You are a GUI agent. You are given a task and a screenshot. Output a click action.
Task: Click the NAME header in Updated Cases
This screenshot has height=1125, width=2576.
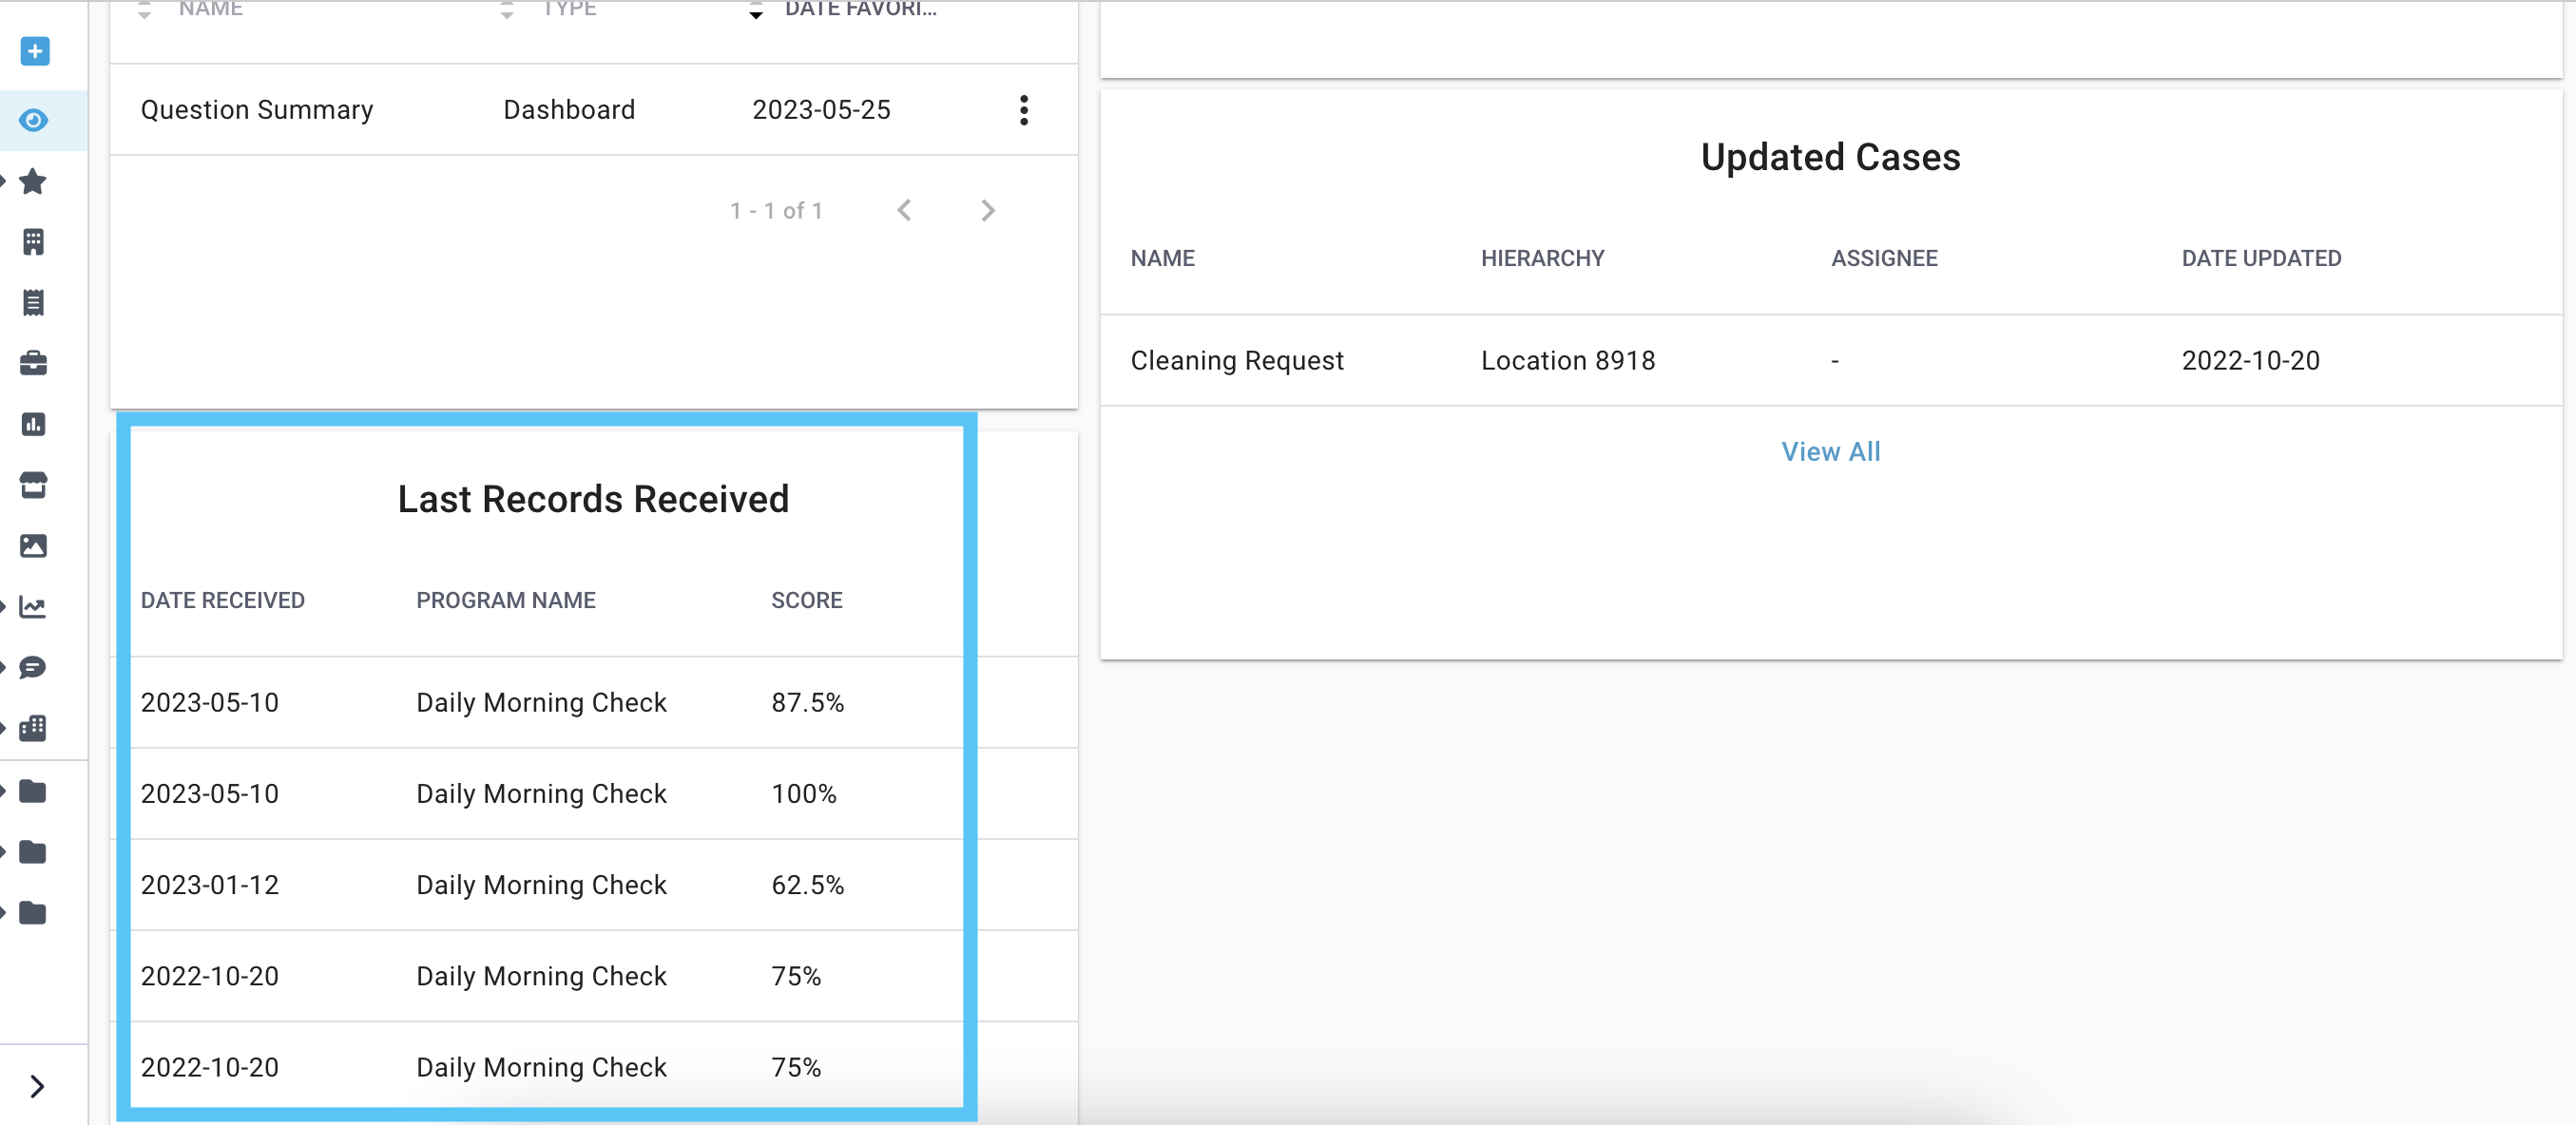click(1162, 258)
